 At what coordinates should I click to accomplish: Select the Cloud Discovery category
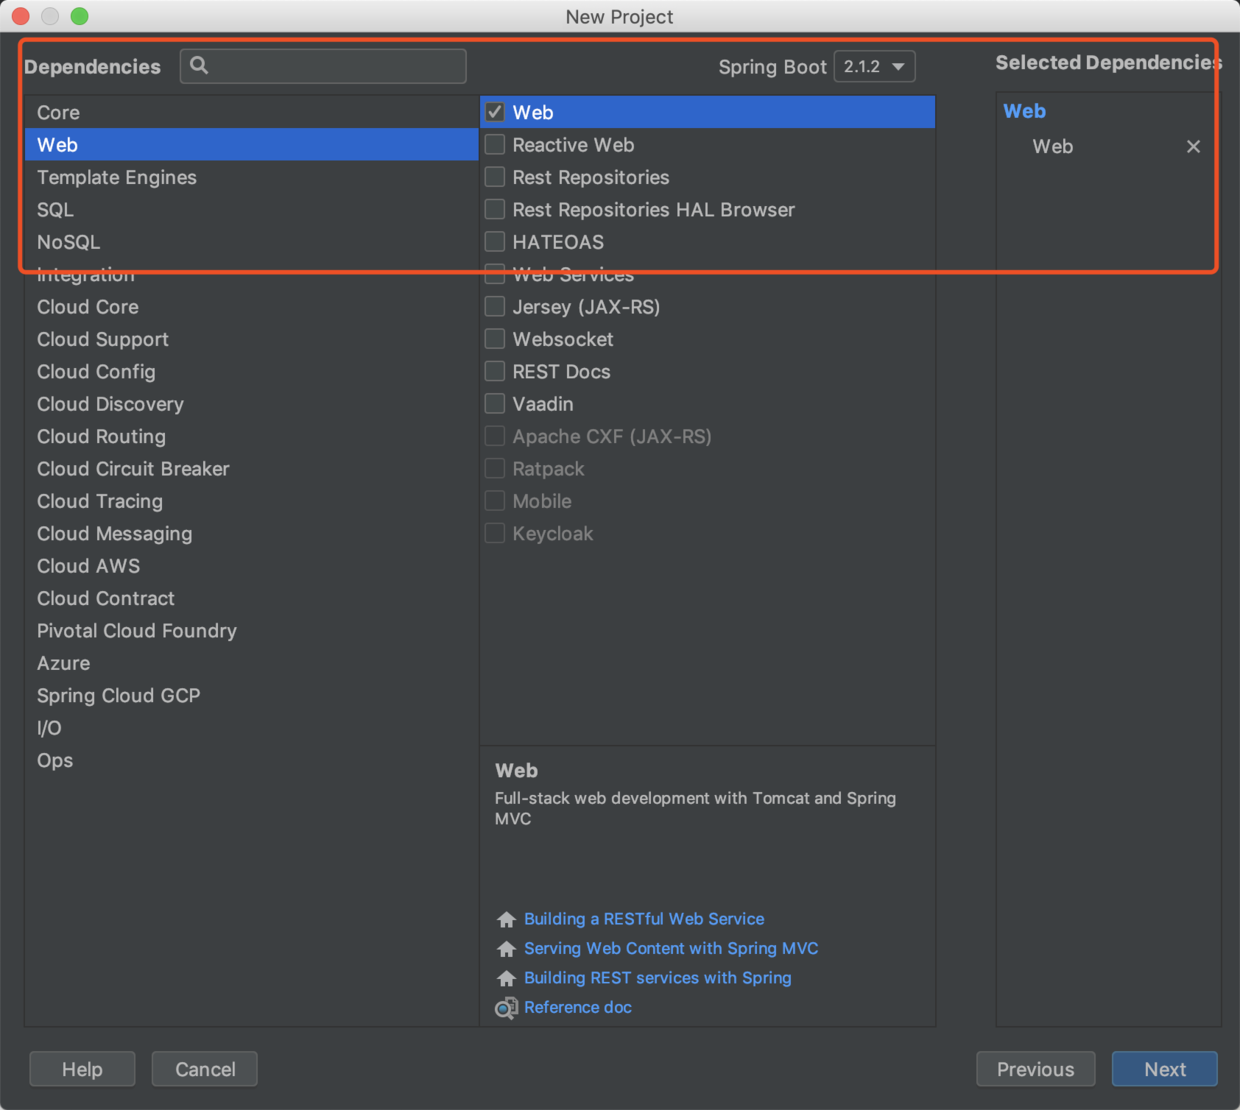[252, 404]
